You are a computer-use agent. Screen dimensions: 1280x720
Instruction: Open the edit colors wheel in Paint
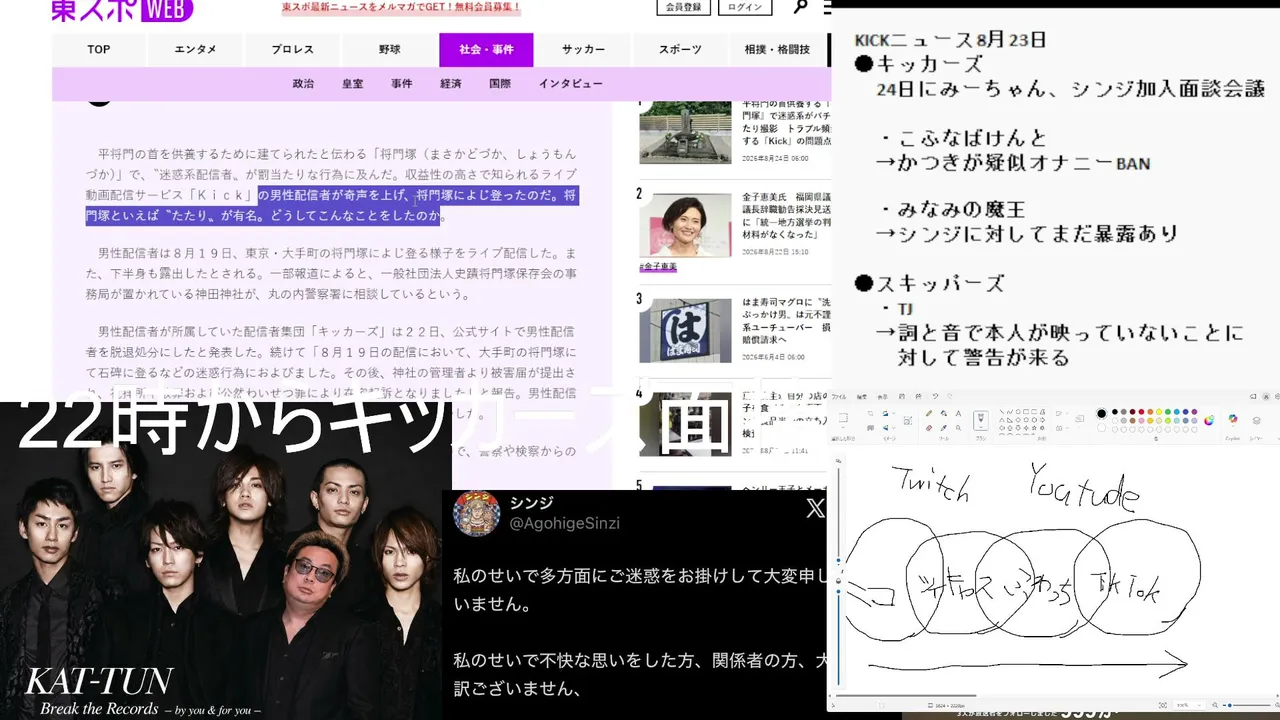pos(1209,420)
